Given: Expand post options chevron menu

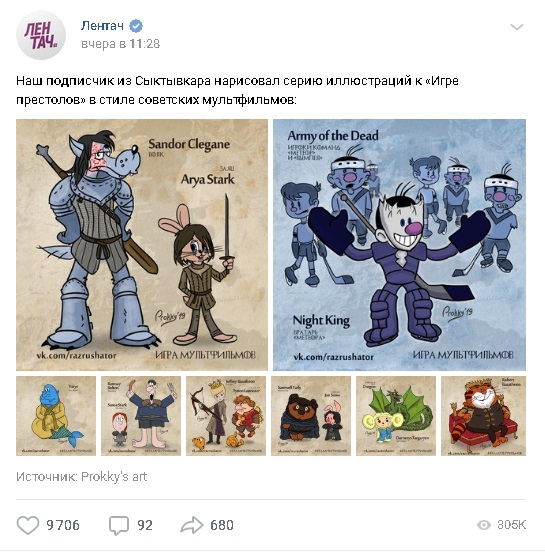Looking at the screenshot, I should [x=517, y=27].
